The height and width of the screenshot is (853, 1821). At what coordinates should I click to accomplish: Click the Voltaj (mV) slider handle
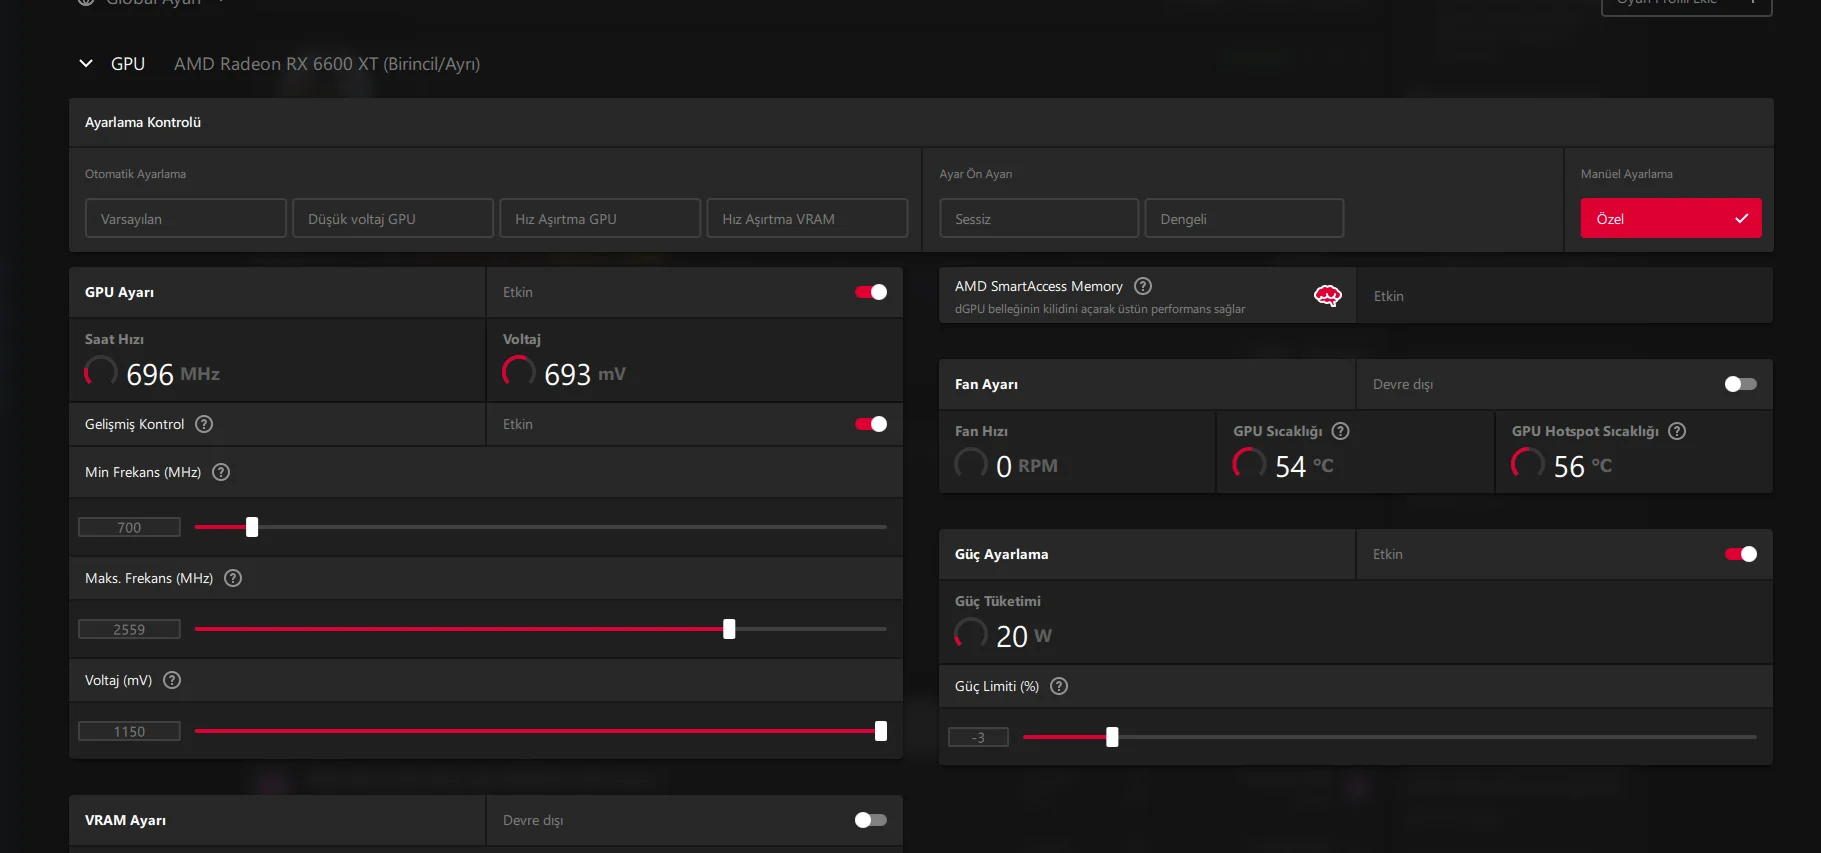881,731
